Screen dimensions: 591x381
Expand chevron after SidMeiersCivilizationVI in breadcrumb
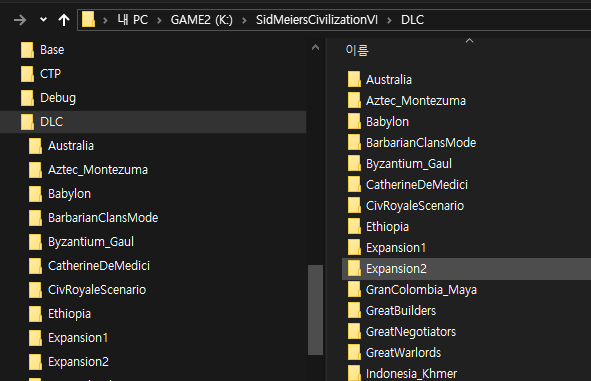pyautogui.click(x=389, y=20)
